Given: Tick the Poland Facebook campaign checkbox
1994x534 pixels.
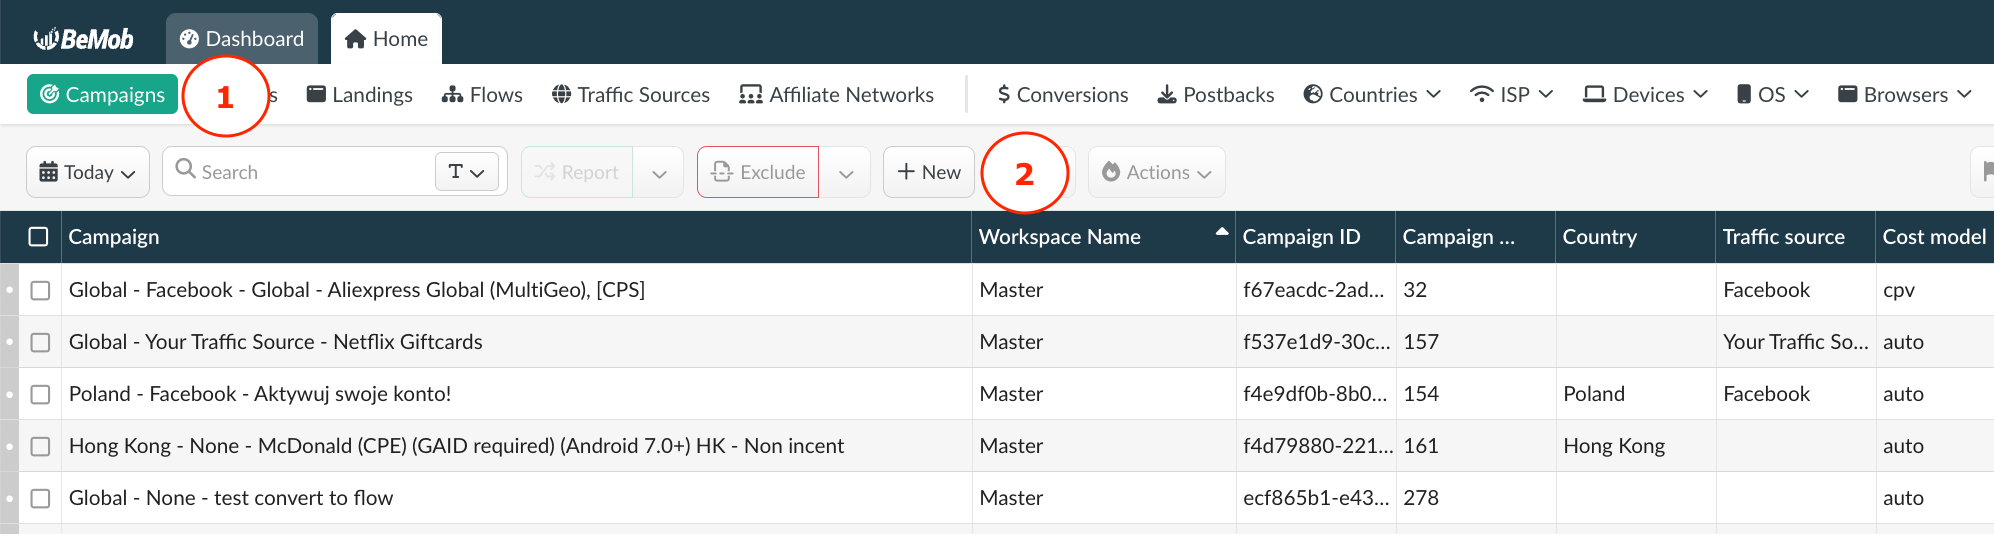Looking at the screenshot, I should pyautogui.click(x=40, y=394).
